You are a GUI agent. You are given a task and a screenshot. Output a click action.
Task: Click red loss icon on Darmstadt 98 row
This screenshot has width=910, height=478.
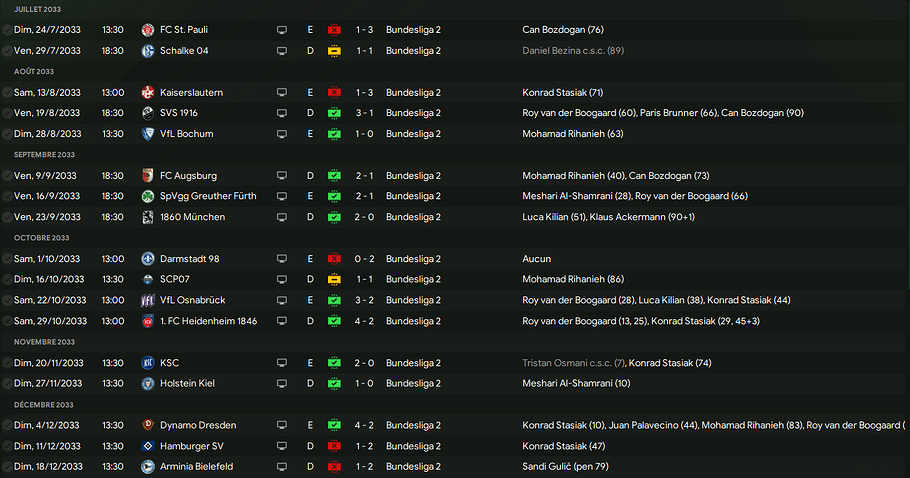coord(334,259)
